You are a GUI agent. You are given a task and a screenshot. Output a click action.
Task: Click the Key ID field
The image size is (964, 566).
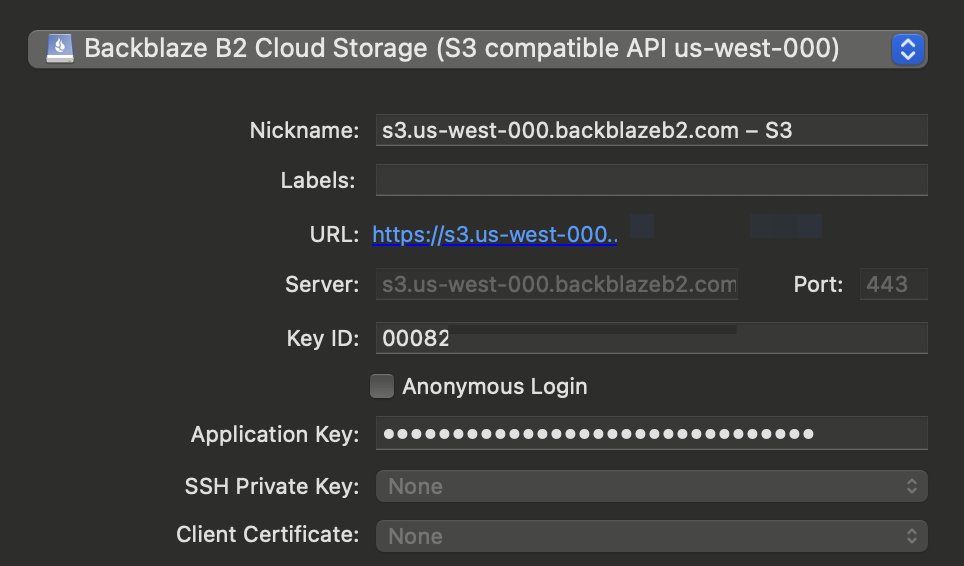coord(652,338)
